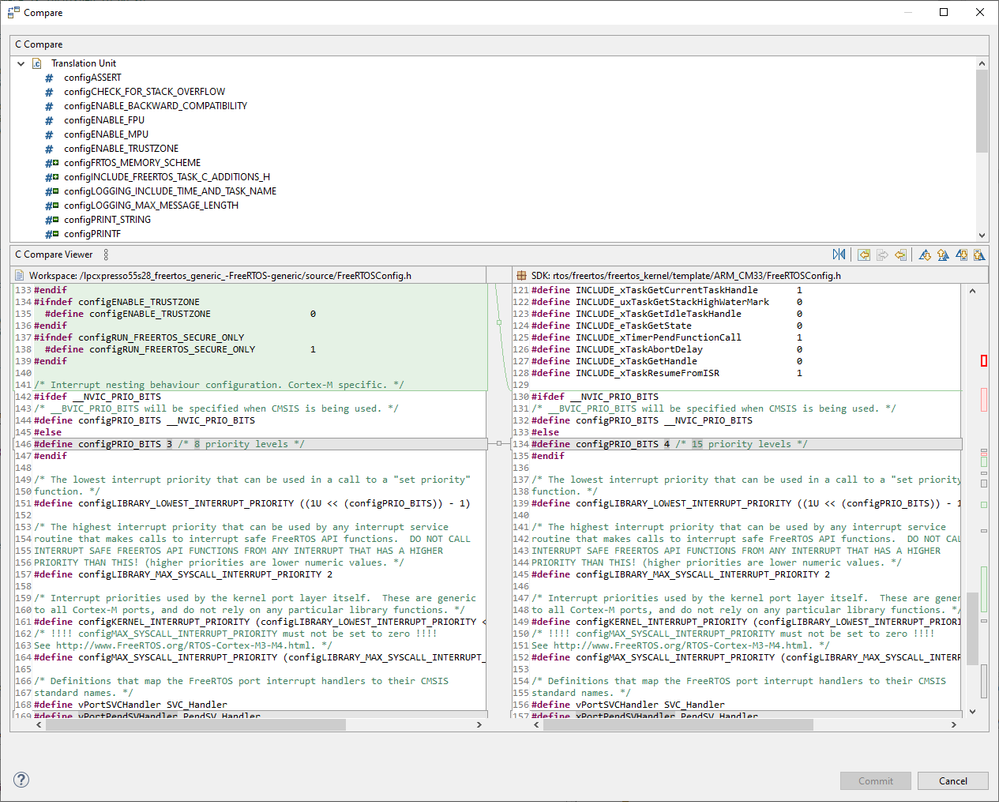The width and height of the screenshot is (999, 802).
Task: Select configCHECK_FOR_STACK_OVERFLOW entry
Action: point(144,92)
